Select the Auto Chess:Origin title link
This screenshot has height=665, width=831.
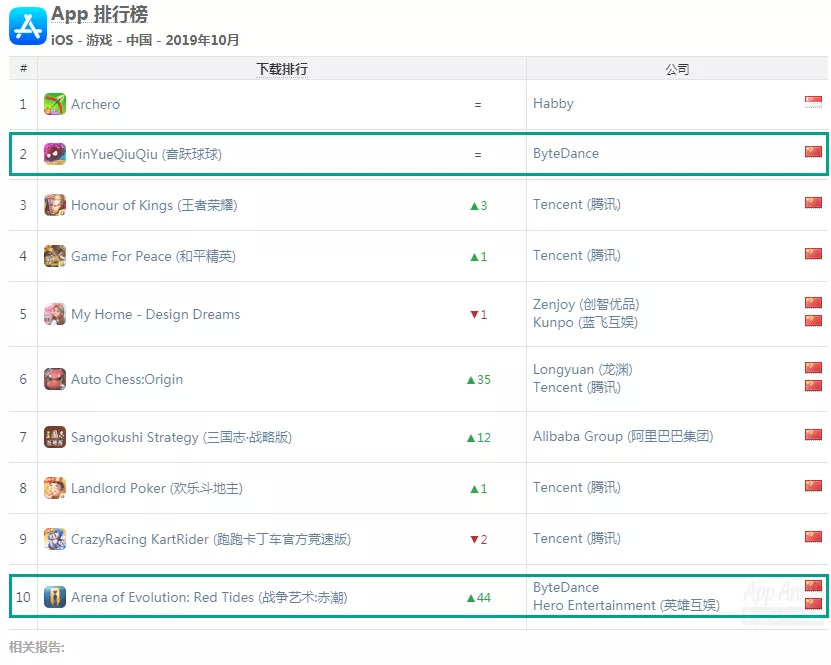click(126, 379)
